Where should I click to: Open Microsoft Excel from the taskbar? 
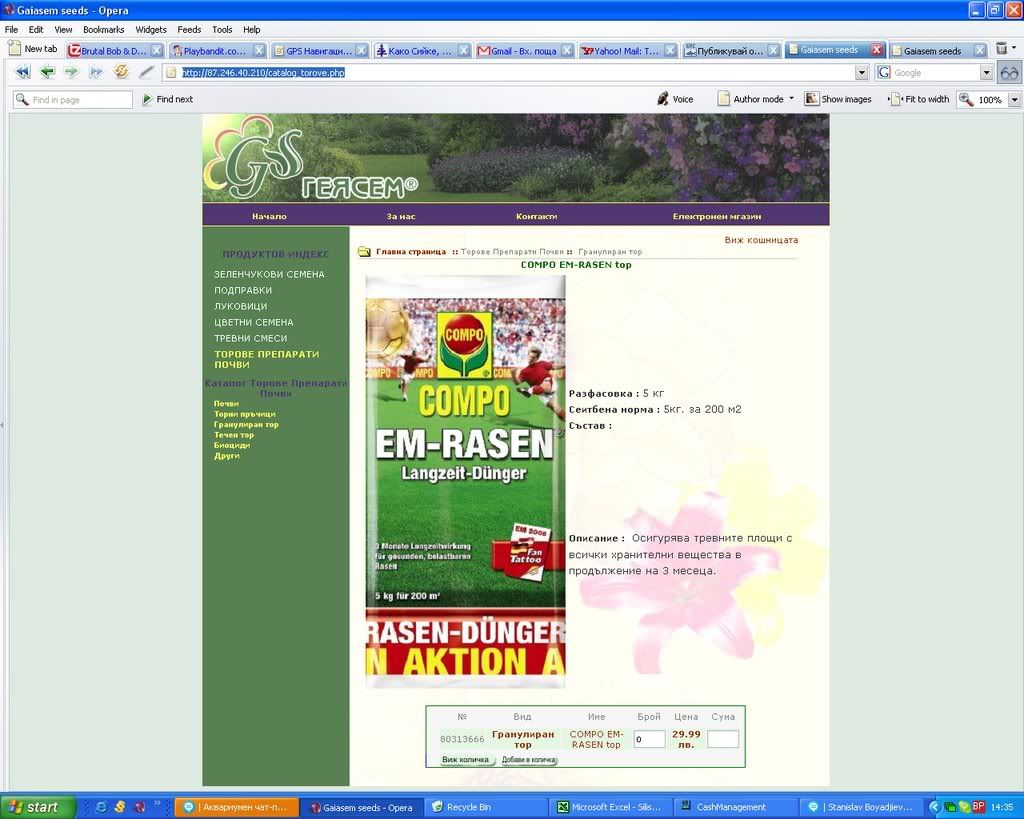click(609, 807)
